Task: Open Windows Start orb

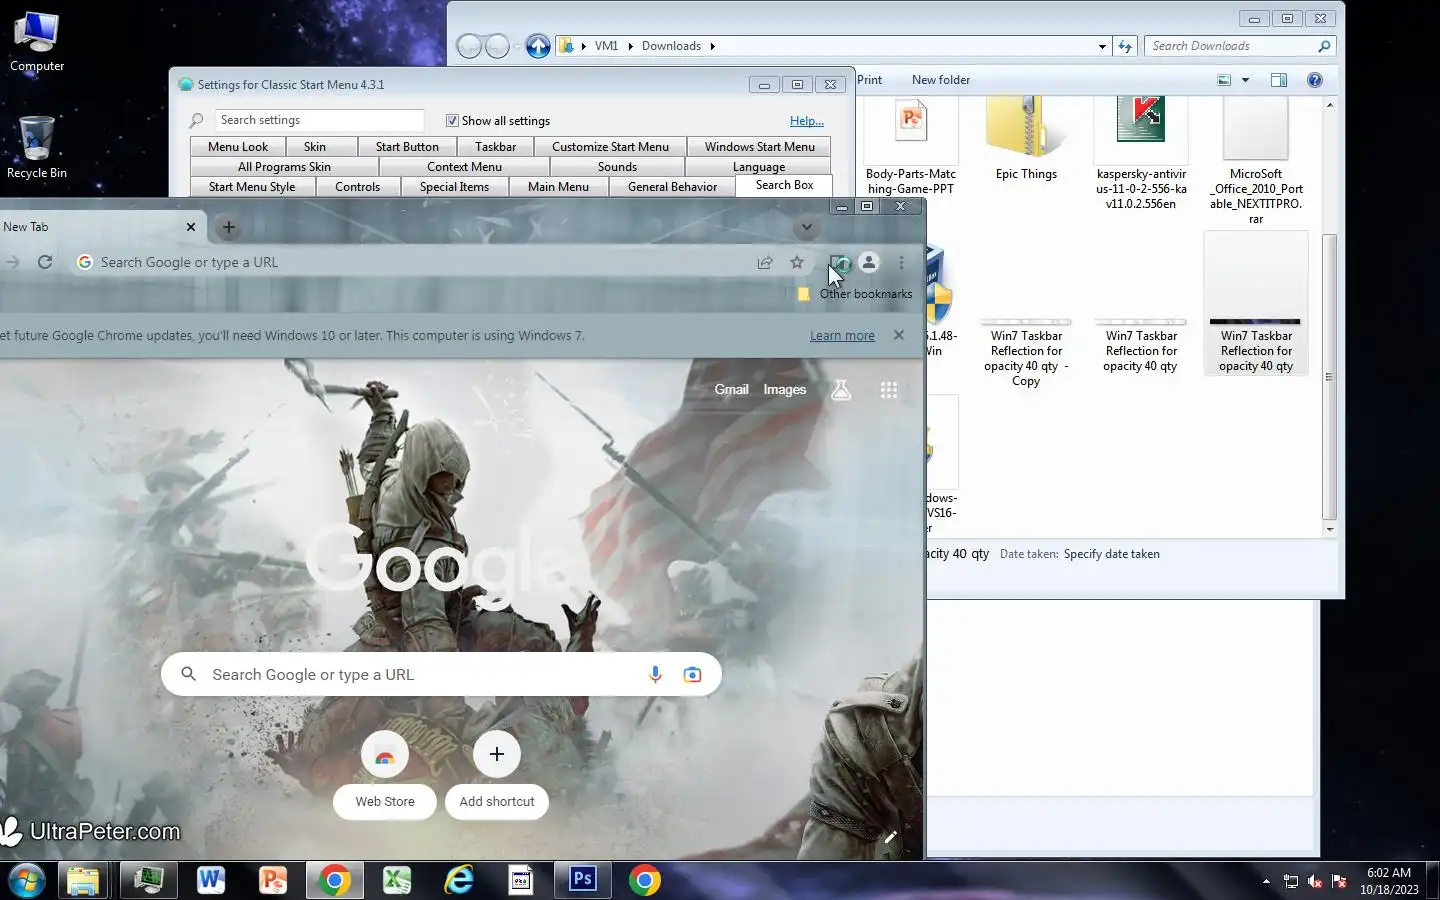Action: [27, 880]
